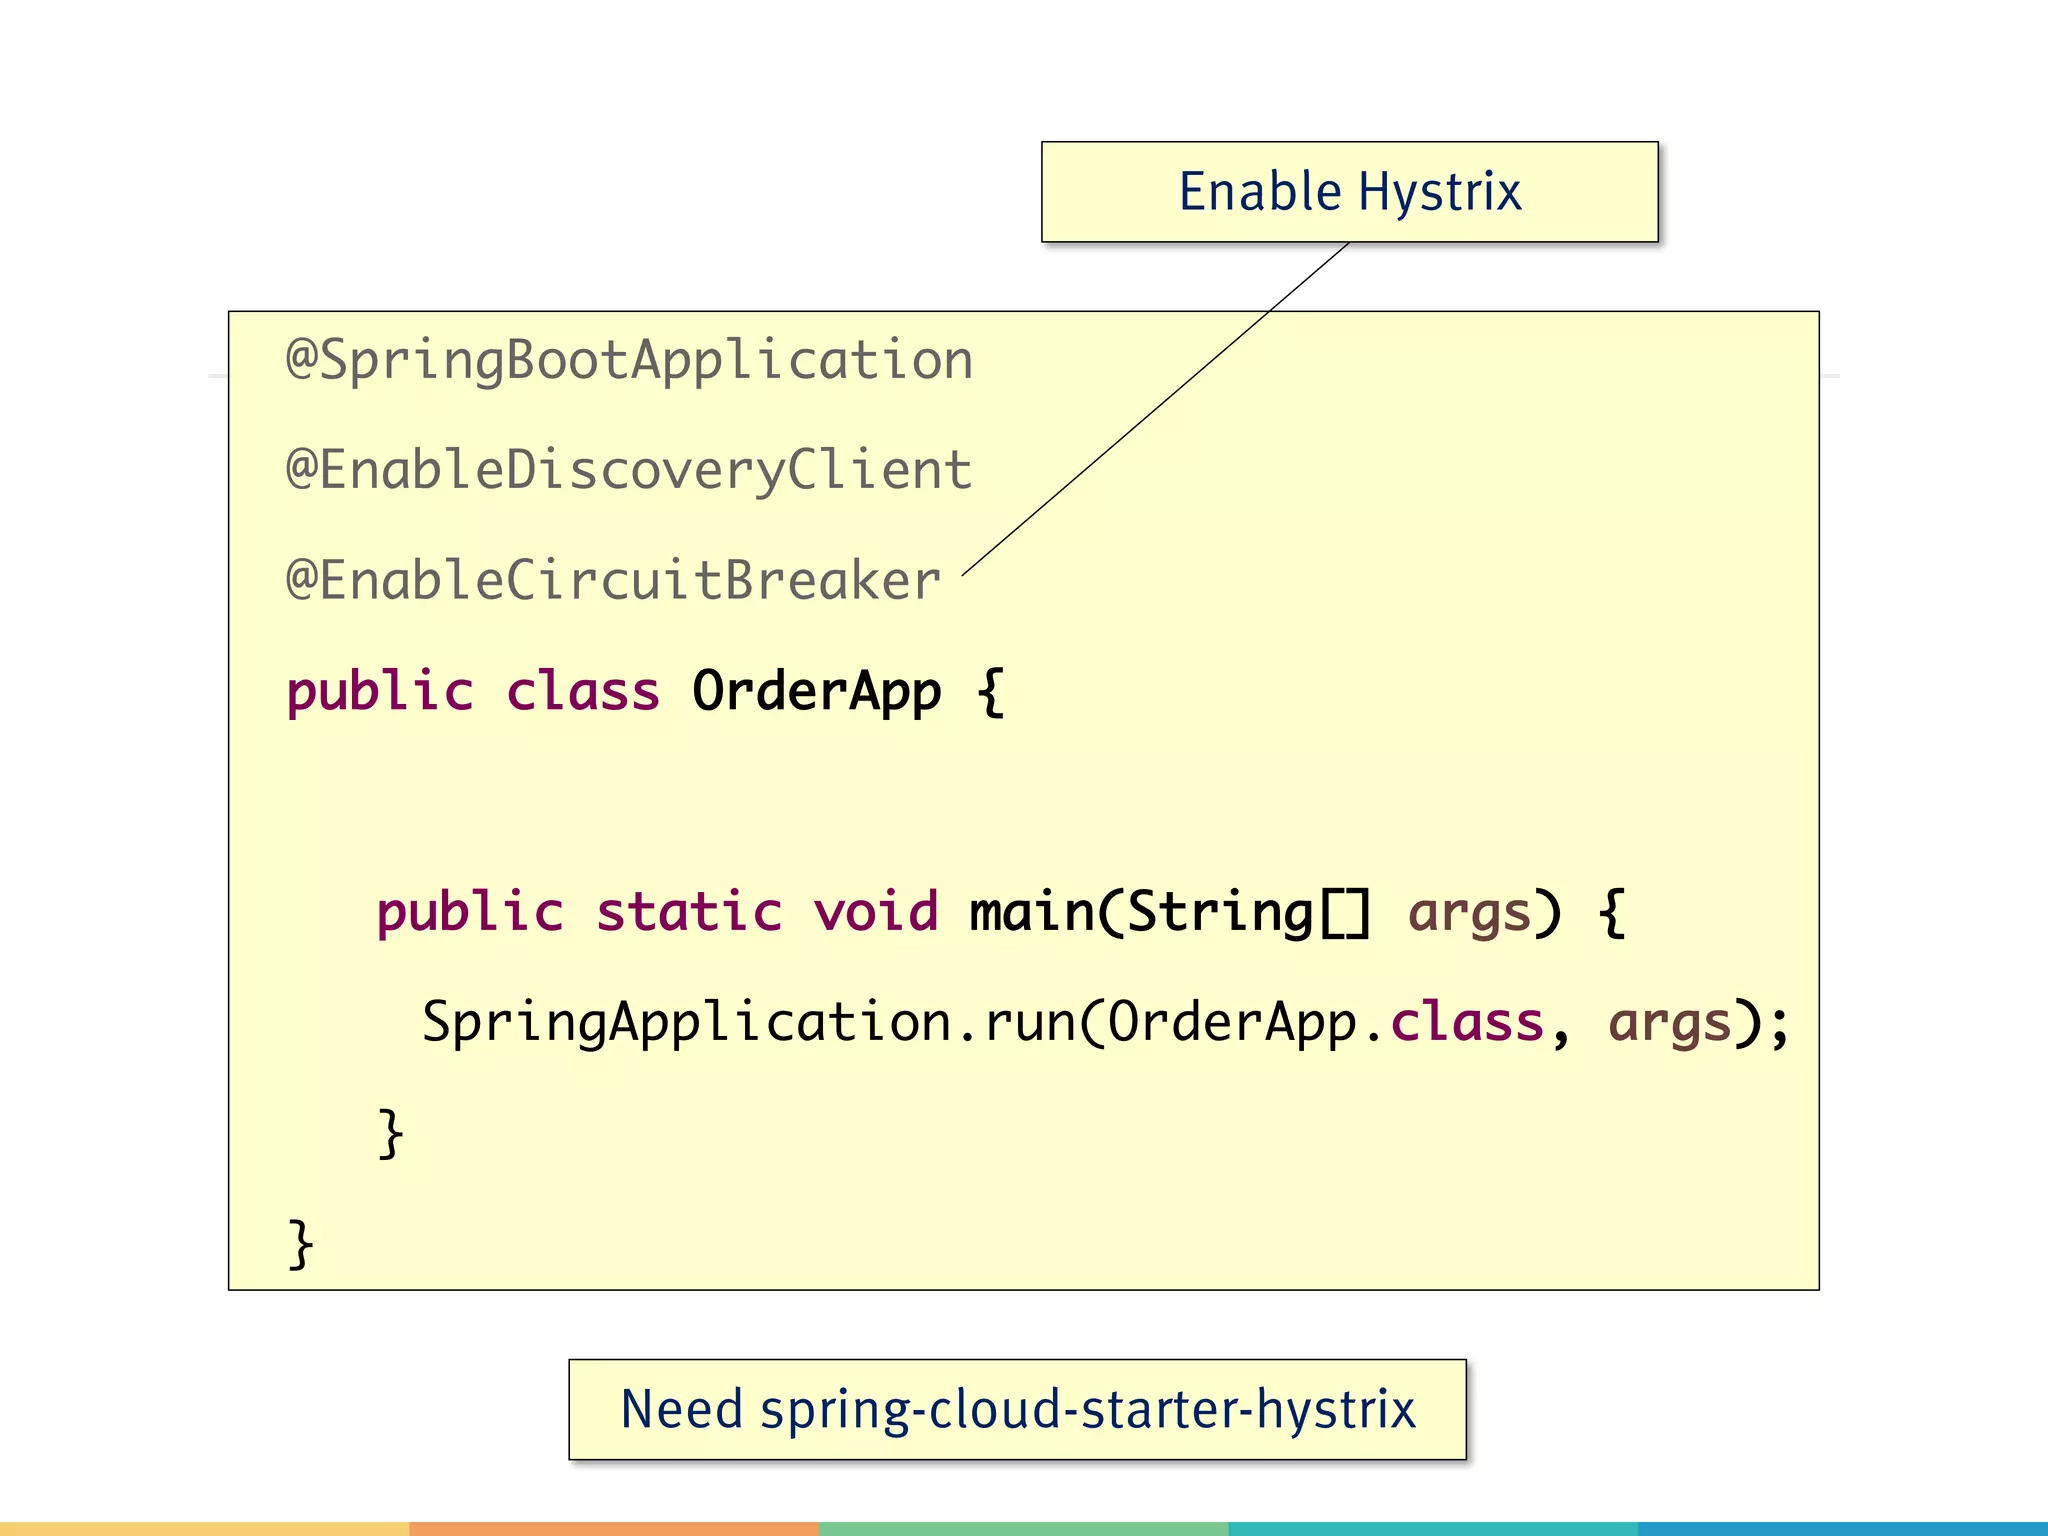Click the 'public static void main' line
This screenshot has width=2048, height=1536.
pyautogui.click(x=1002, y=913)
